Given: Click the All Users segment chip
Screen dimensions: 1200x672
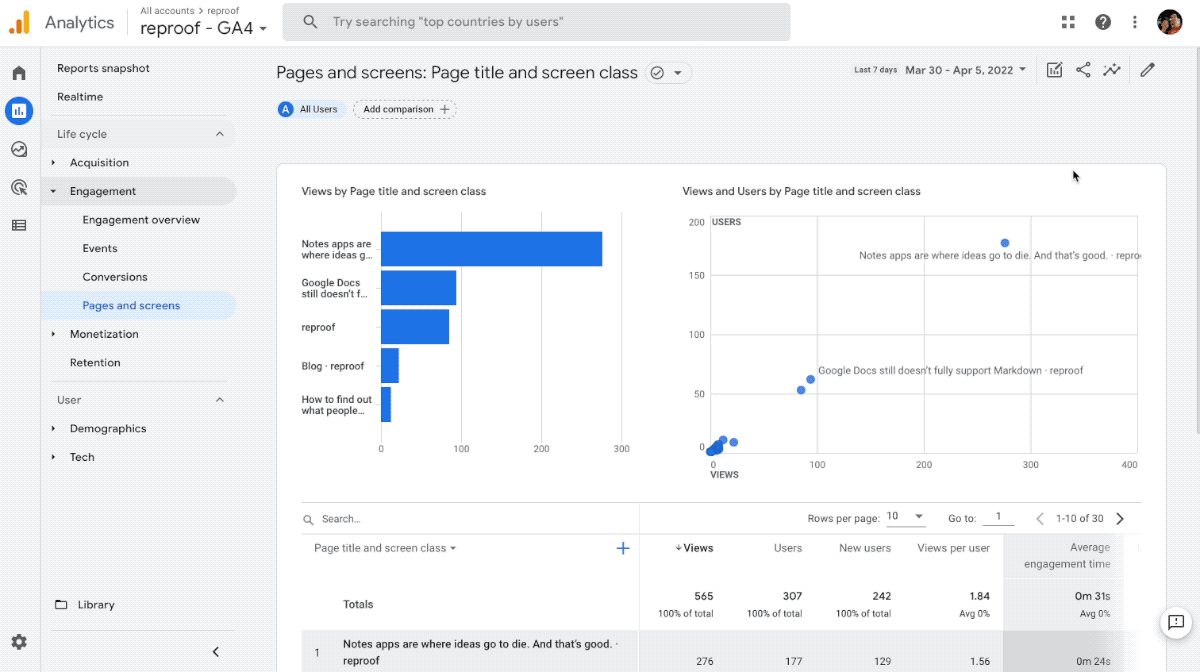Looking at the screenshot, I should click(x=311, y=109).
